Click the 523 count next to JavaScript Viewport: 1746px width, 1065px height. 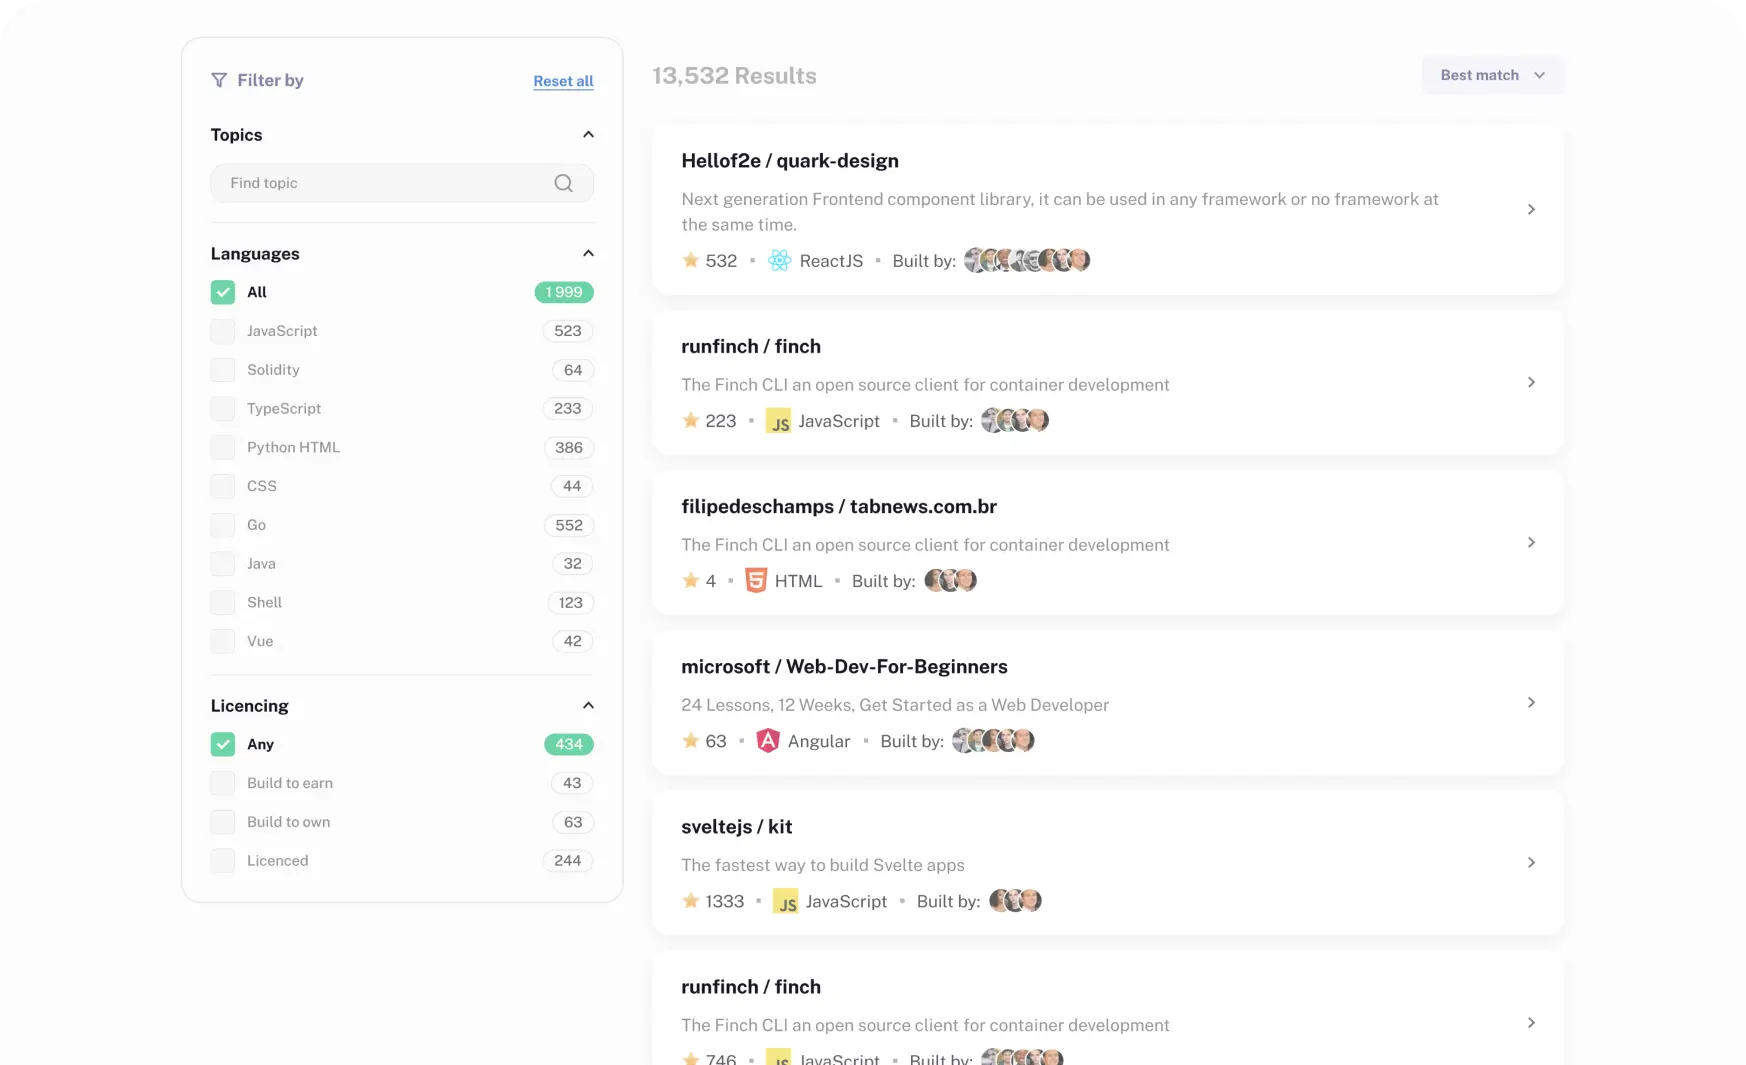pos(568,331)
